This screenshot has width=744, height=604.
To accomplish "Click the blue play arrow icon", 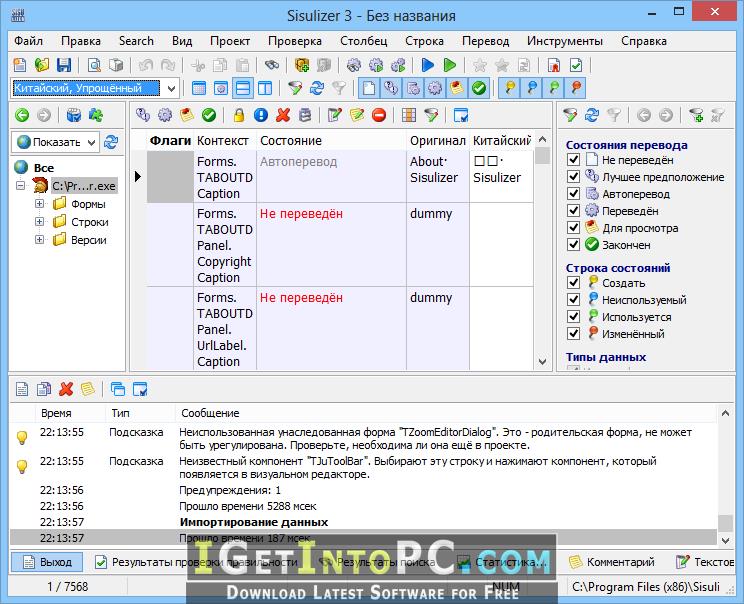I will click(428, 65).
